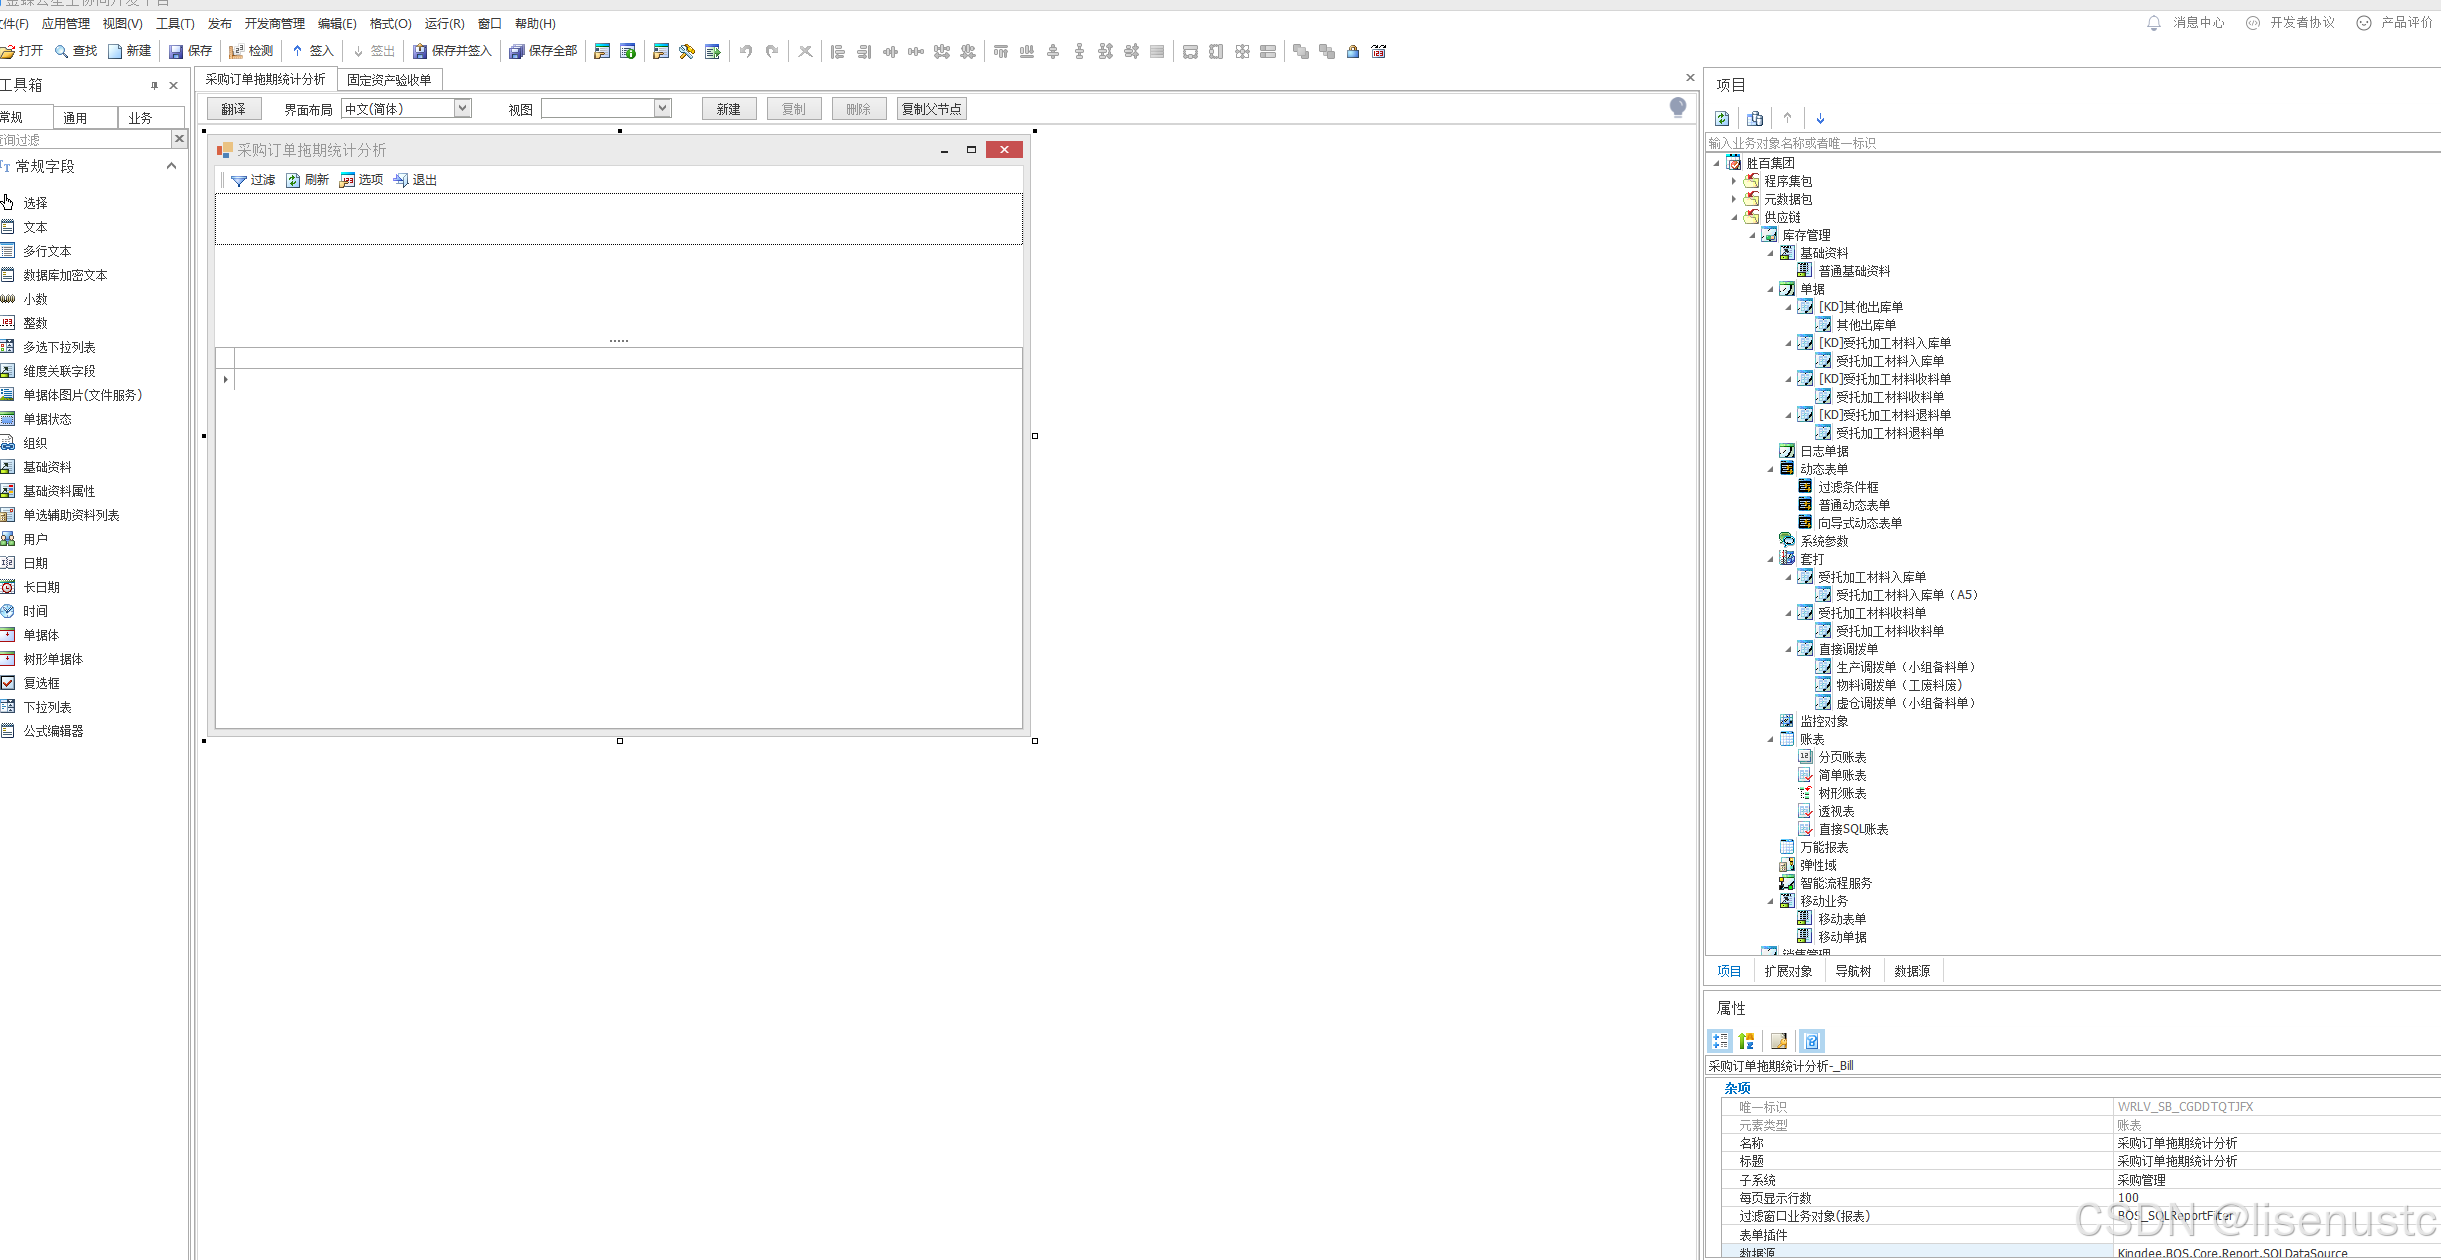Click the 签入 check-in arrow icon
This screenshot has width=2441, height=1260.
click(x=298, y=51)
